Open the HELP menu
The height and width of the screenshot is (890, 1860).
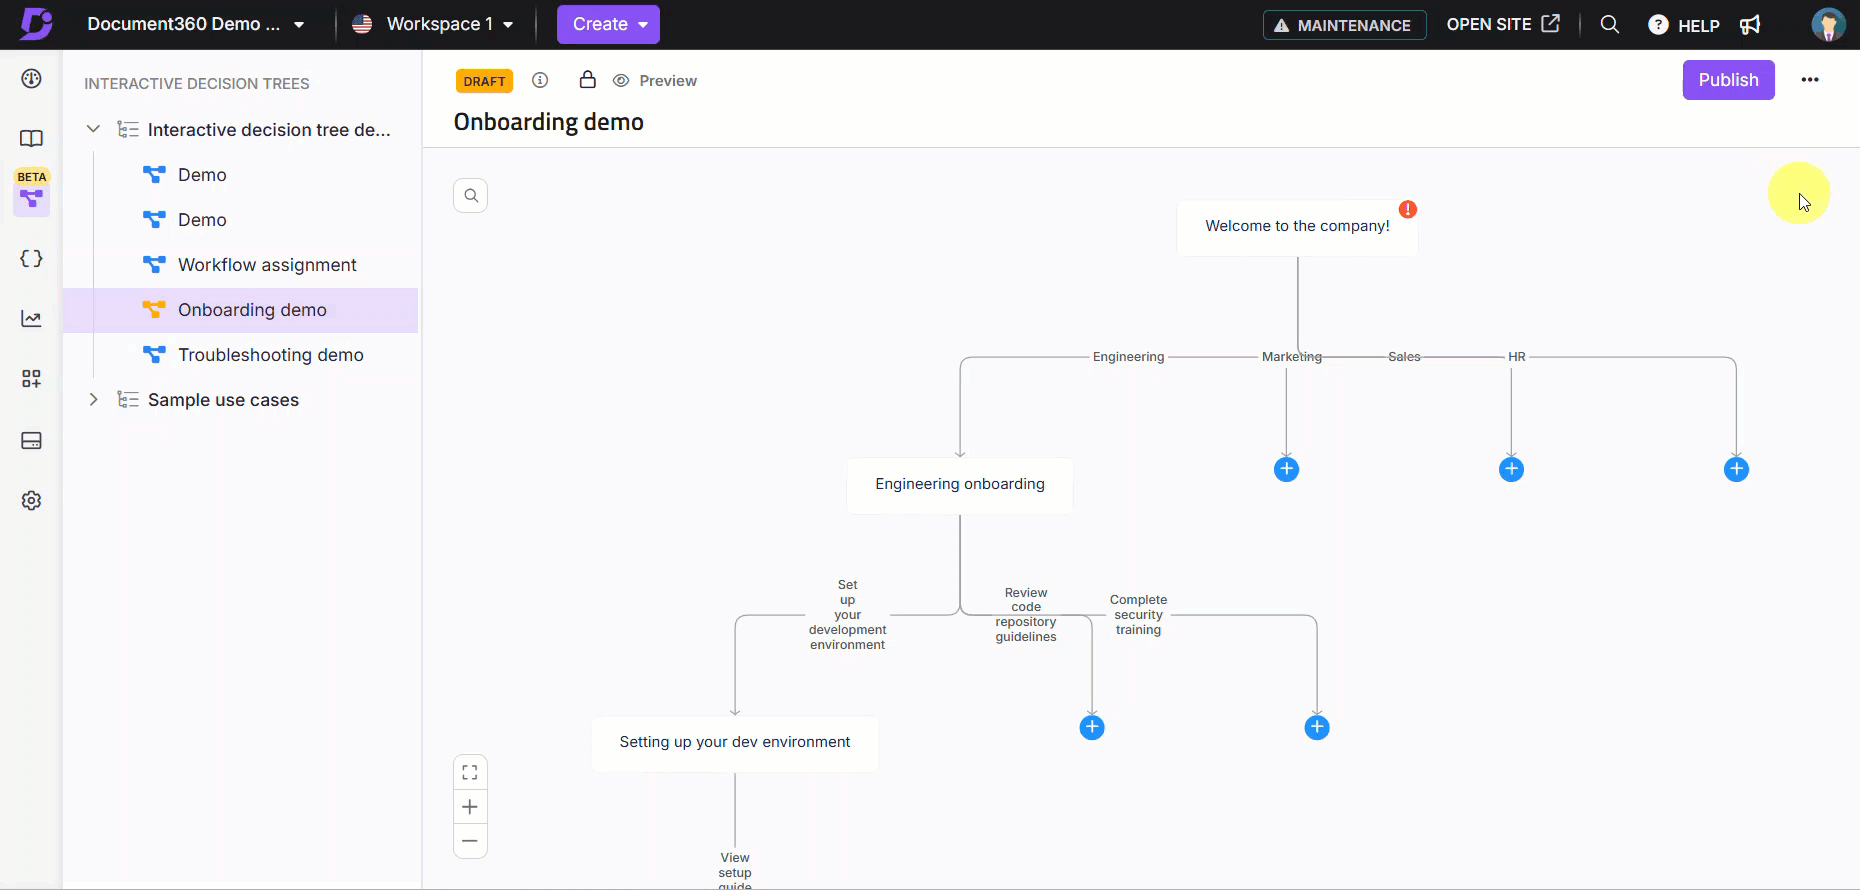1684,25
